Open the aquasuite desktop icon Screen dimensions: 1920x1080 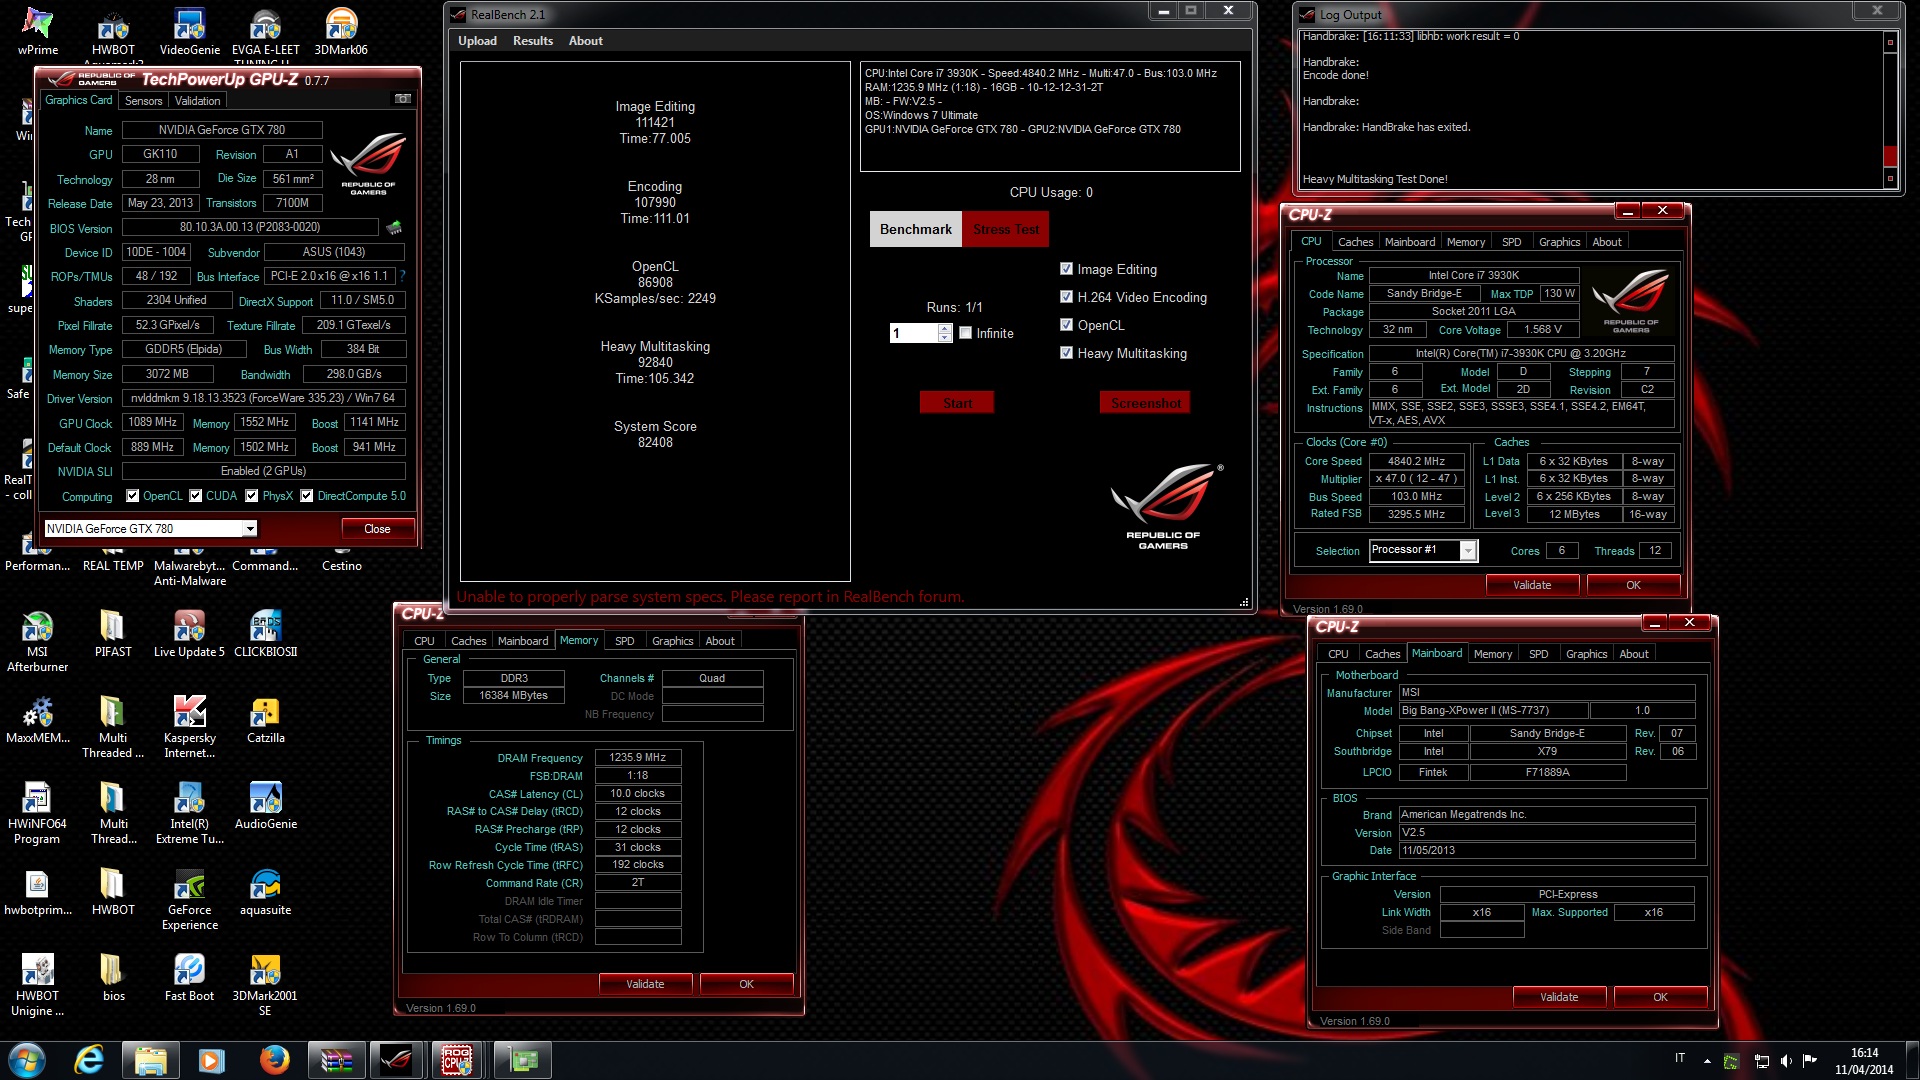[265, 892]
